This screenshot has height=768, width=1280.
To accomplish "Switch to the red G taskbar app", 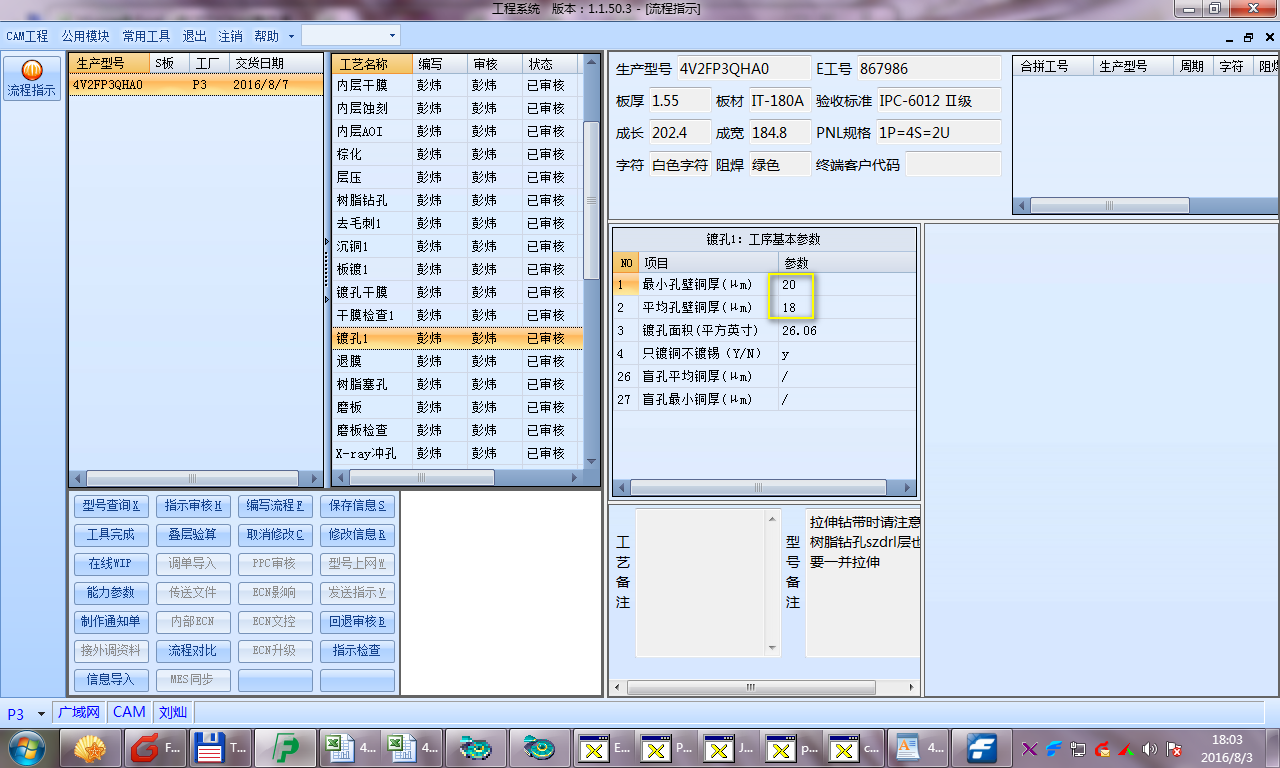I will pyautogui.click(x=156, y=748).
